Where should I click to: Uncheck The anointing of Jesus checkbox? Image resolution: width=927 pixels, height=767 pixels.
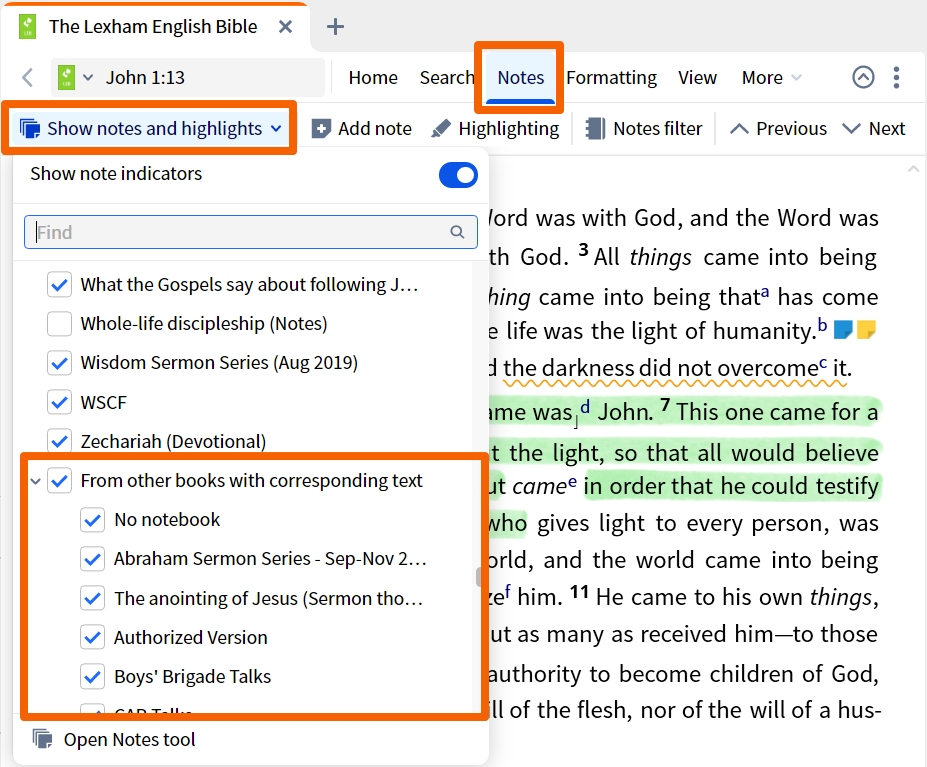[x=93, y=598]
